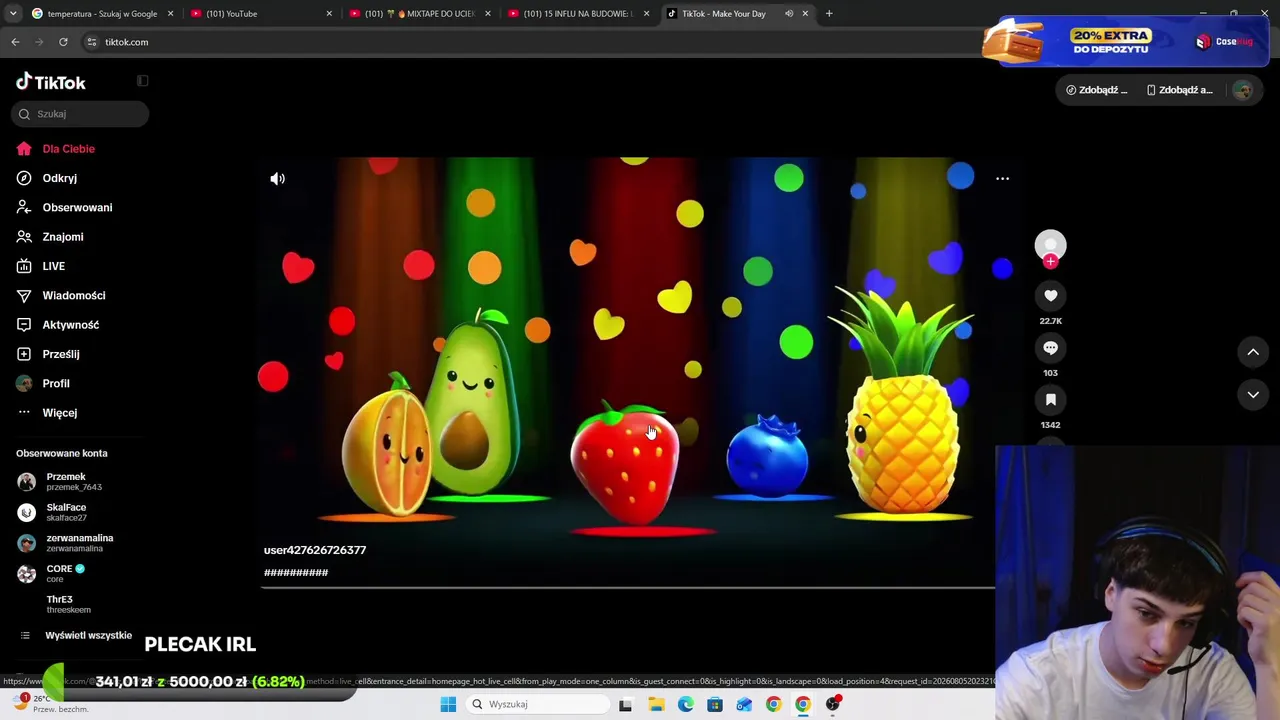Follow the creator with the plus badge

click(1050, 262)
